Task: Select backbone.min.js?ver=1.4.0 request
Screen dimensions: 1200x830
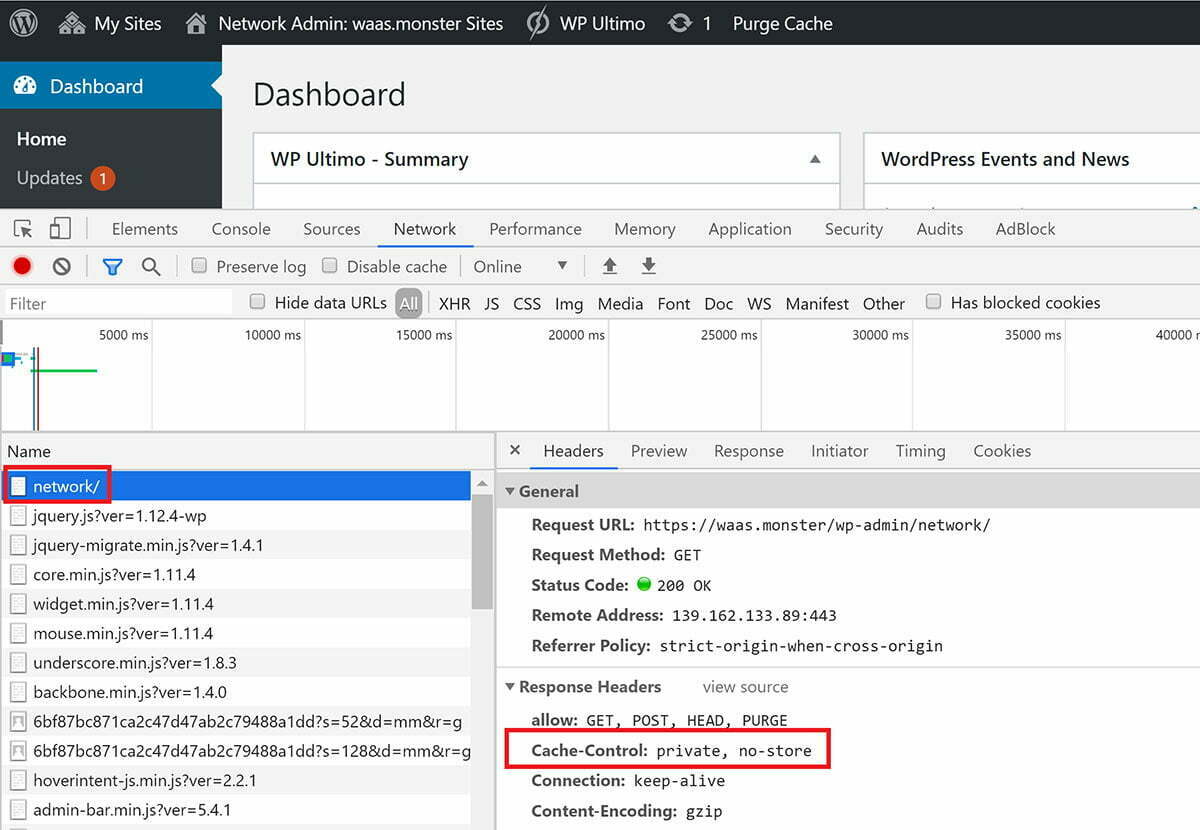Action: click(x=237, y=692)
